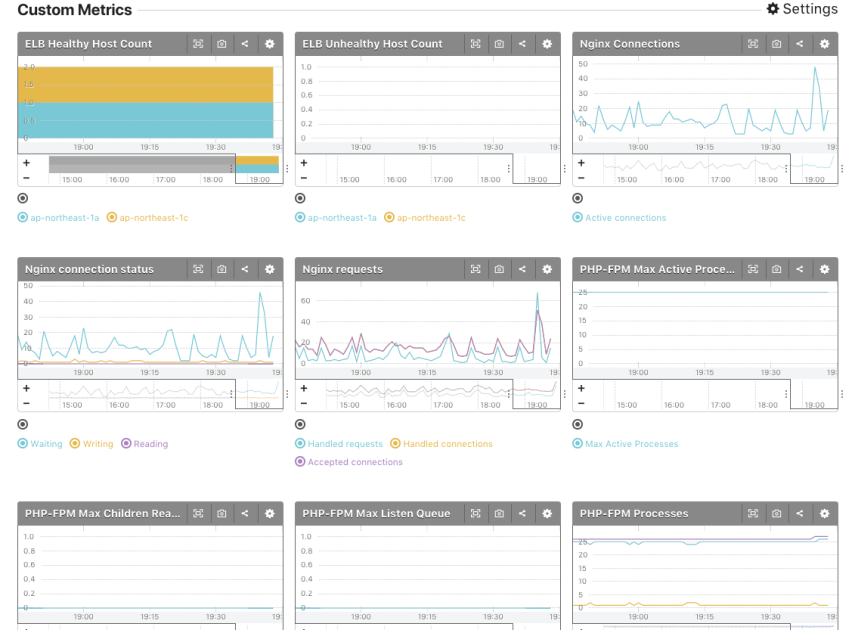Screen dimensions: 855x630
Task: Expand Nginx requests chart to fullscreen
Action: tap(475, 269)
